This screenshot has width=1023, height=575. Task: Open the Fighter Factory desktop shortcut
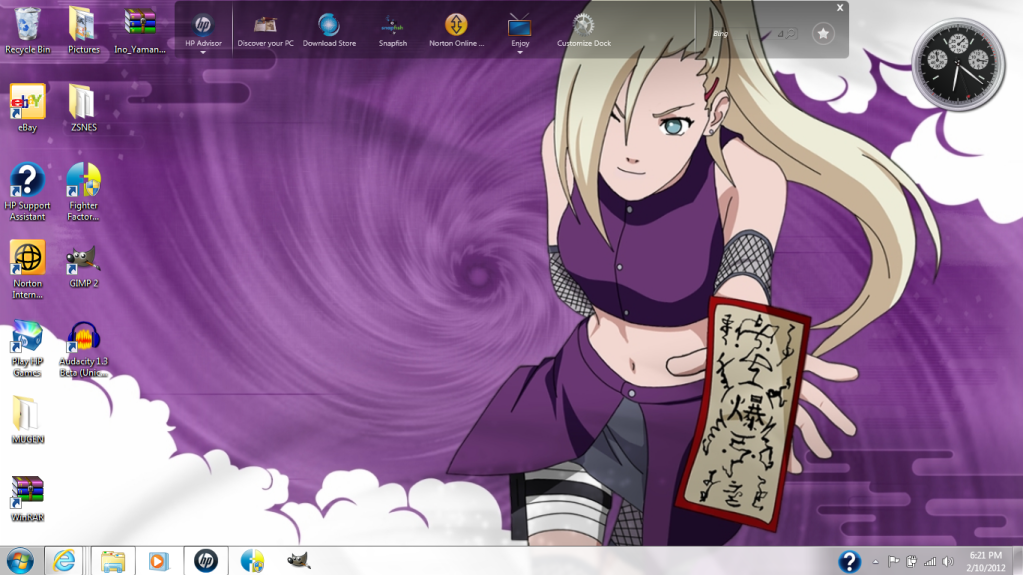[84, 192]
